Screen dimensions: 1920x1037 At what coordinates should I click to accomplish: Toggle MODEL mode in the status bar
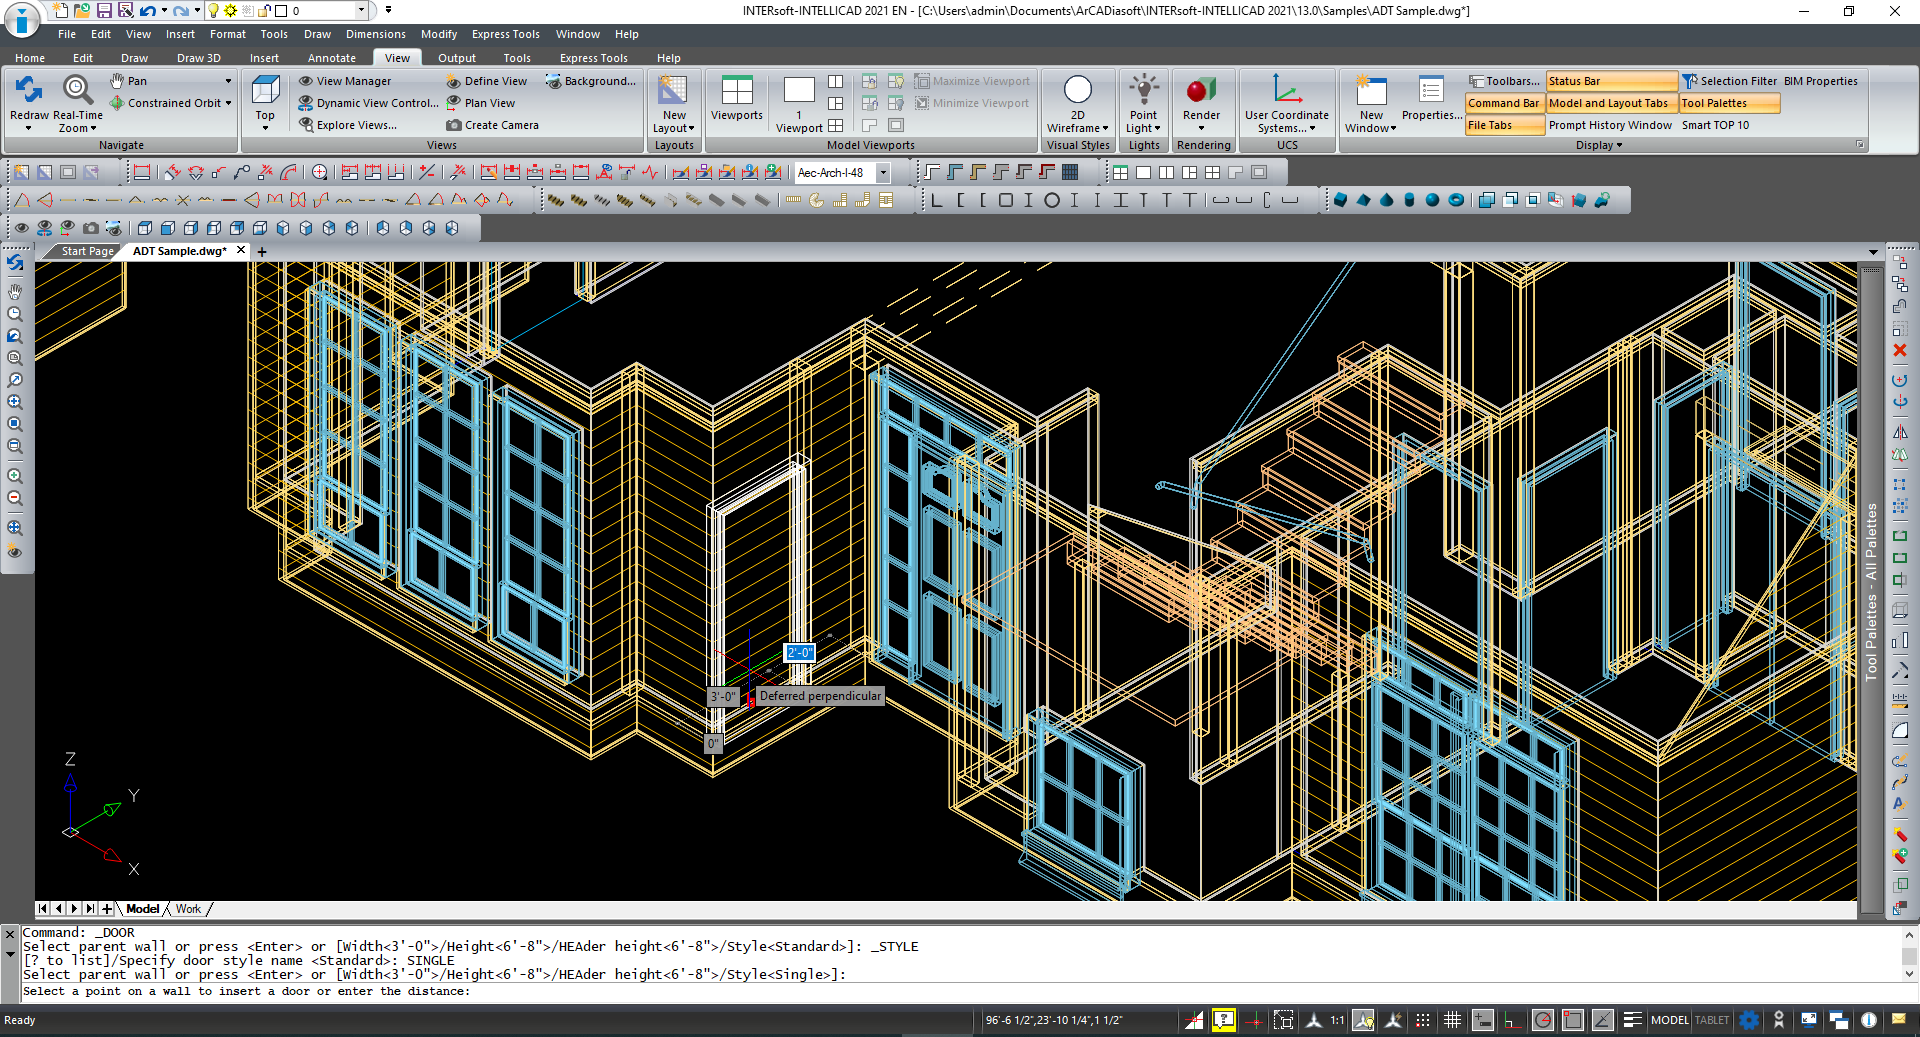pyautogui.click(x=1669, y=1020)
